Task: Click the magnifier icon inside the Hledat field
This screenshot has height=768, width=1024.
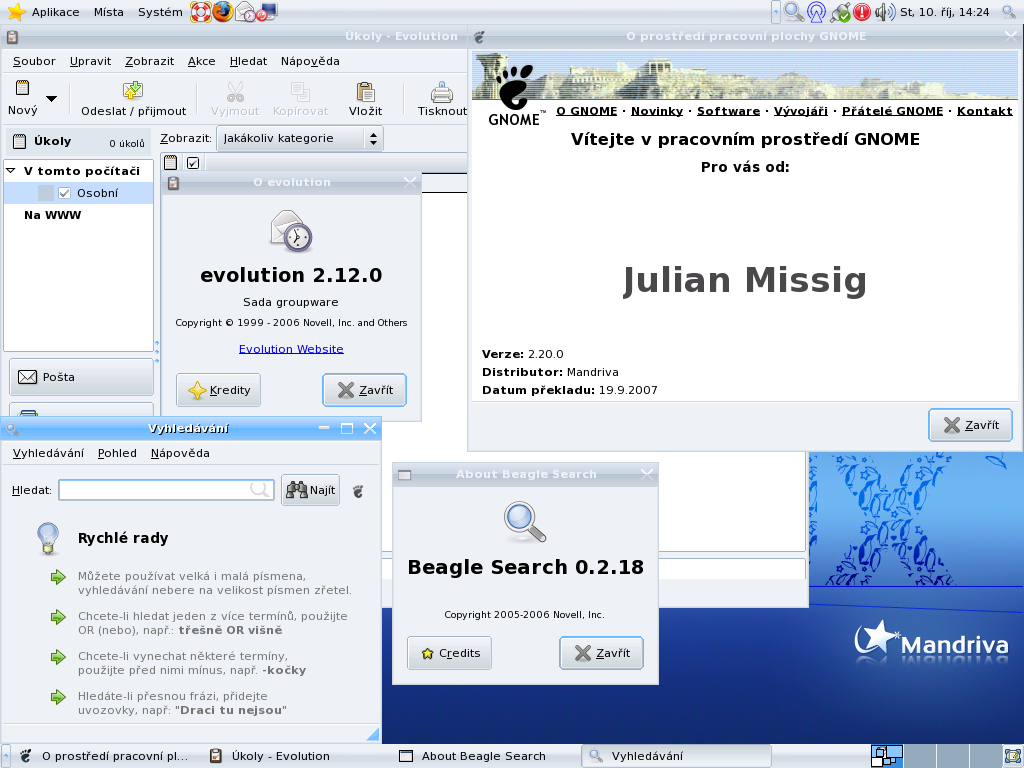Action: coord(259,489)
